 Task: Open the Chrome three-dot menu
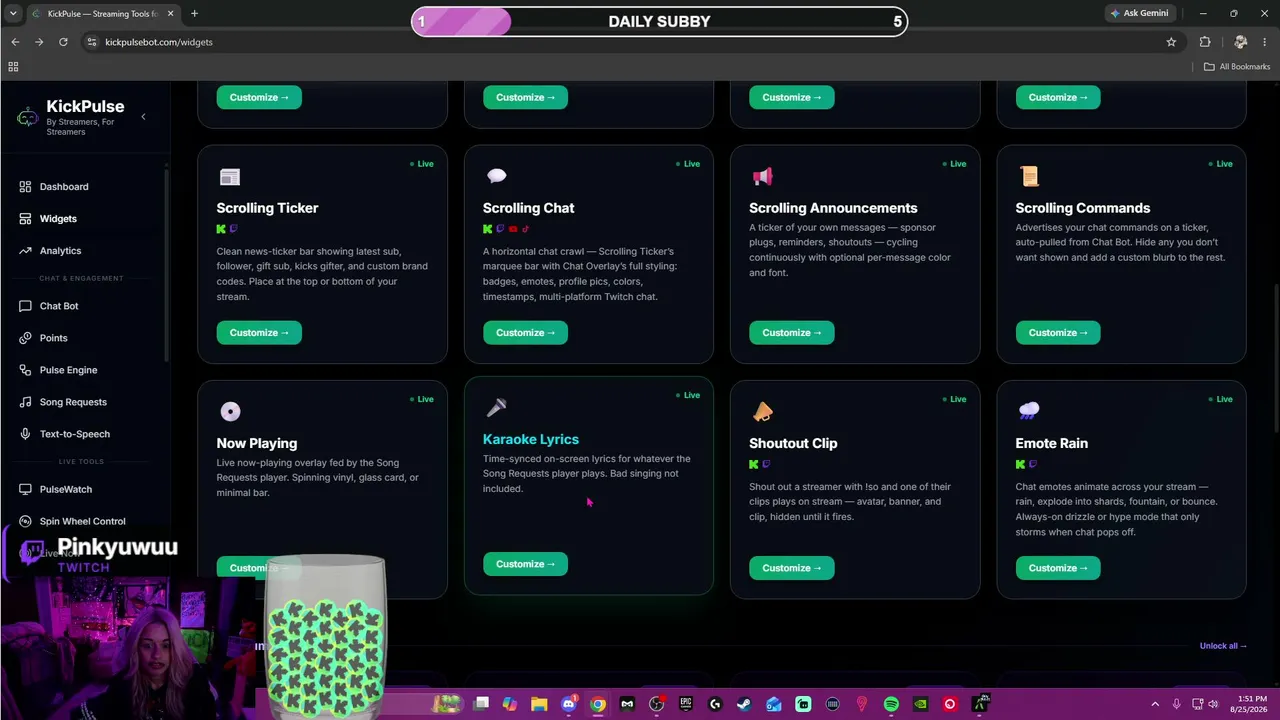[x=1264, y=42]
